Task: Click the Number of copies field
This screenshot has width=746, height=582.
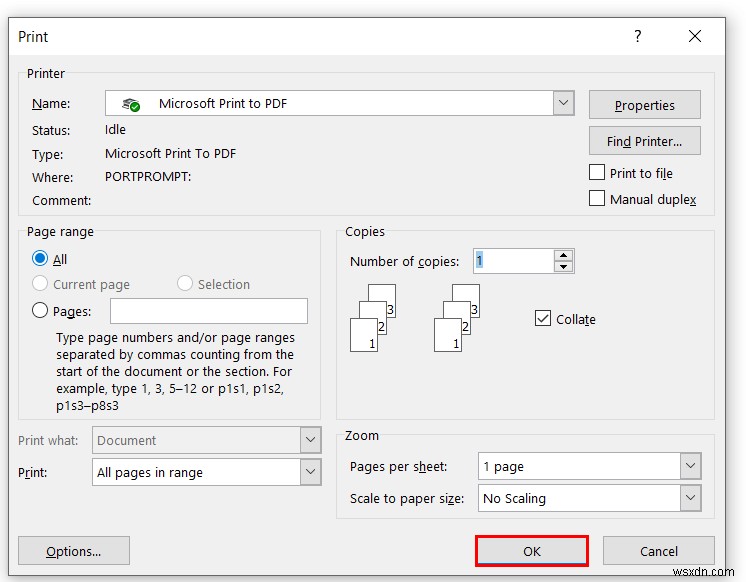Action: pyautogui.click(x=513, y=261)
